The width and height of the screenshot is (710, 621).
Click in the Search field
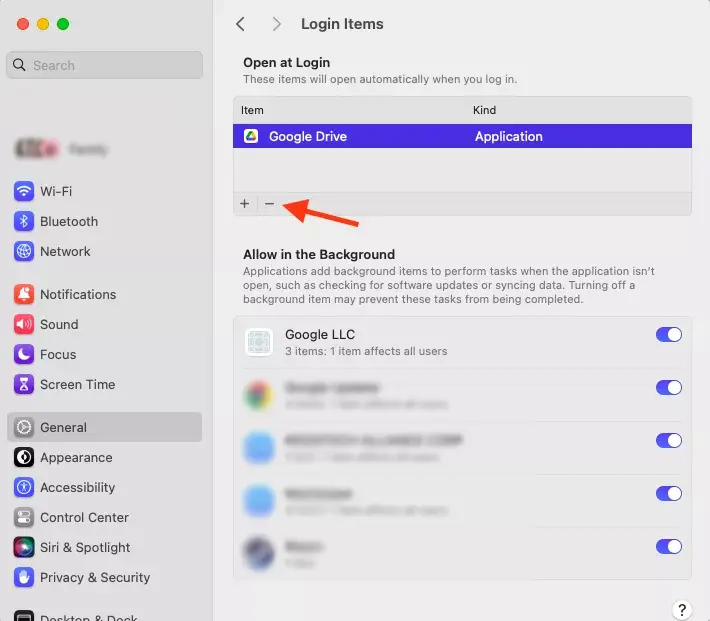[104, 65]
